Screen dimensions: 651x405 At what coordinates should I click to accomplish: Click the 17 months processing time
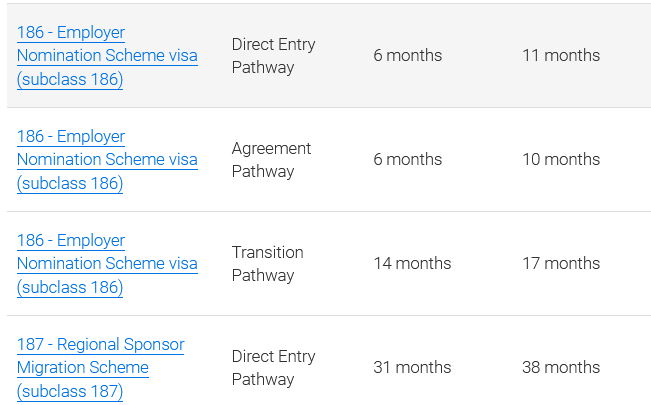tap(561, 264)
